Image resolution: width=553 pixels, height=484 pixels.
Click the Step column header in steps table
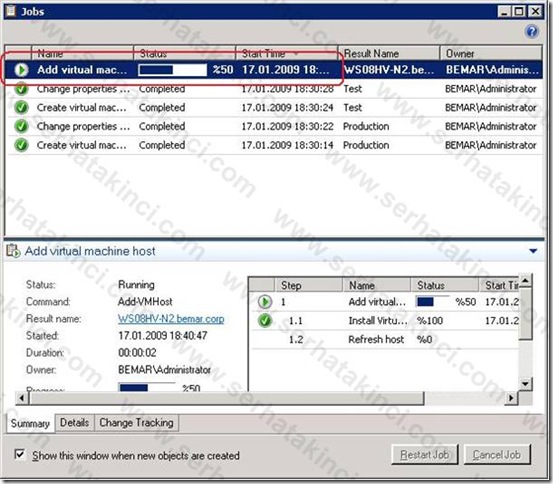coord(309,285)
